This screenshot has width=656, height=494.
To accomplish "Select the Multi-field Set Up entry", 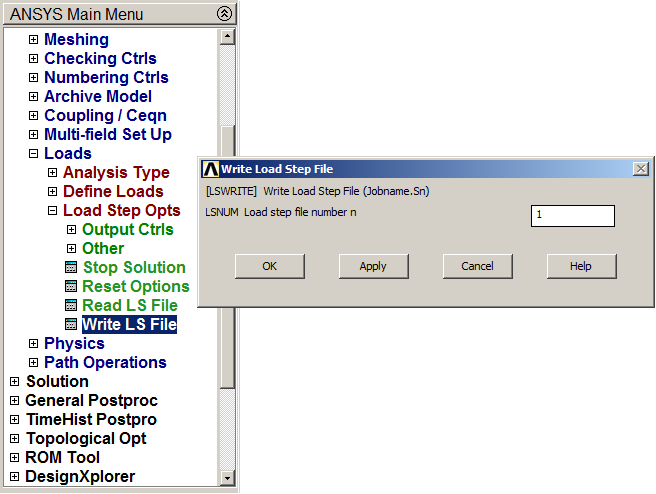I will (108, 135).
